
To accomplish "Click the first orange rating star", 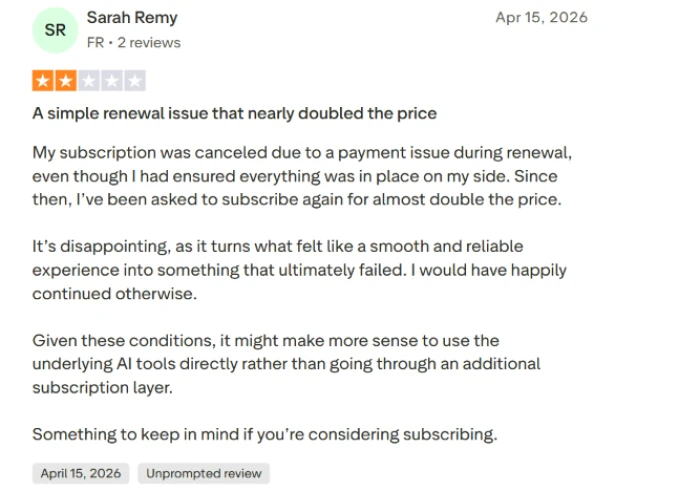I will (x=43, y=81).
